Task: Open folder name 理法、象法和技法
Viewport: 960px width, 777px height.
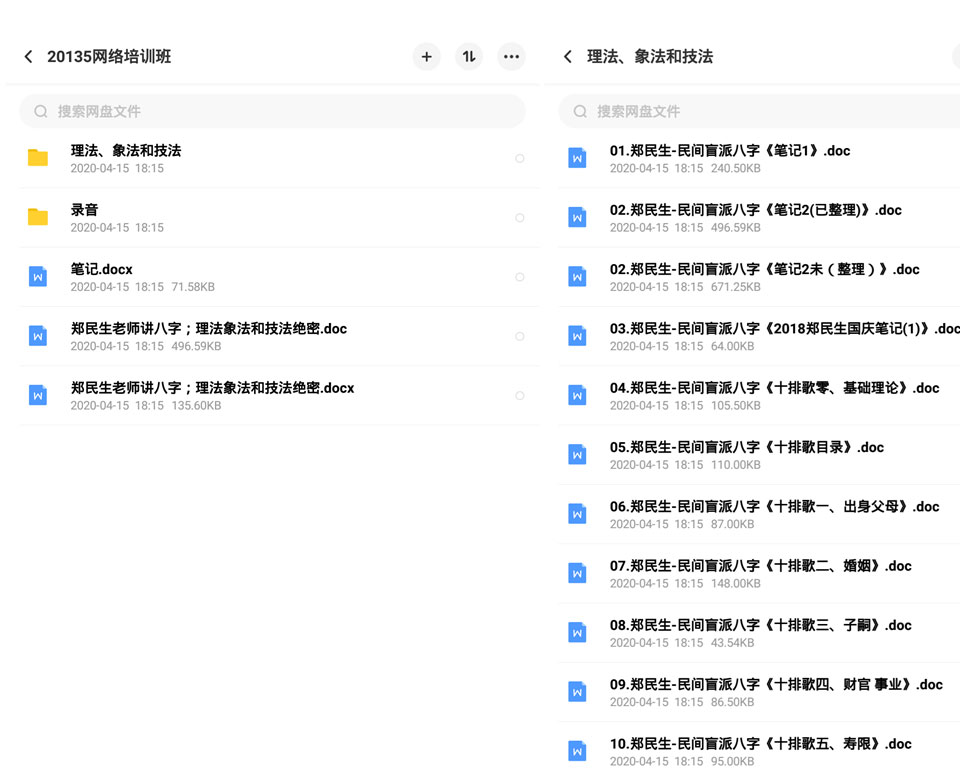Action: click(x=126, y=151)
